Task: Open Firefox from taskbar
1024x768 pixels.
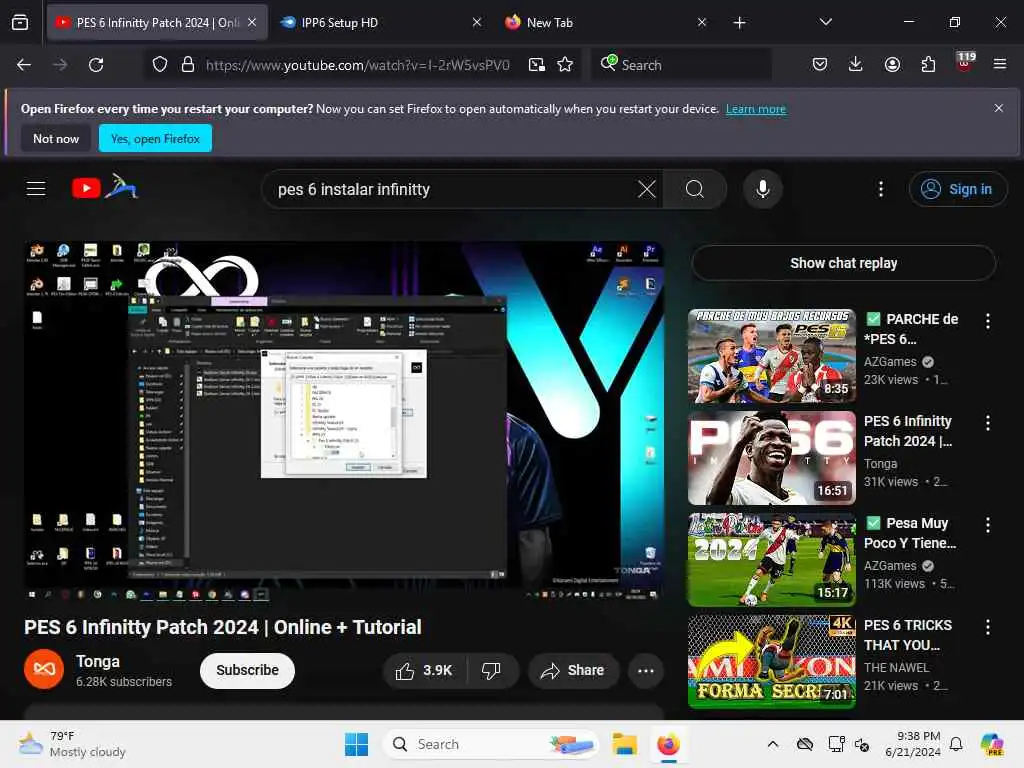Action: click(x=668, y=744)
